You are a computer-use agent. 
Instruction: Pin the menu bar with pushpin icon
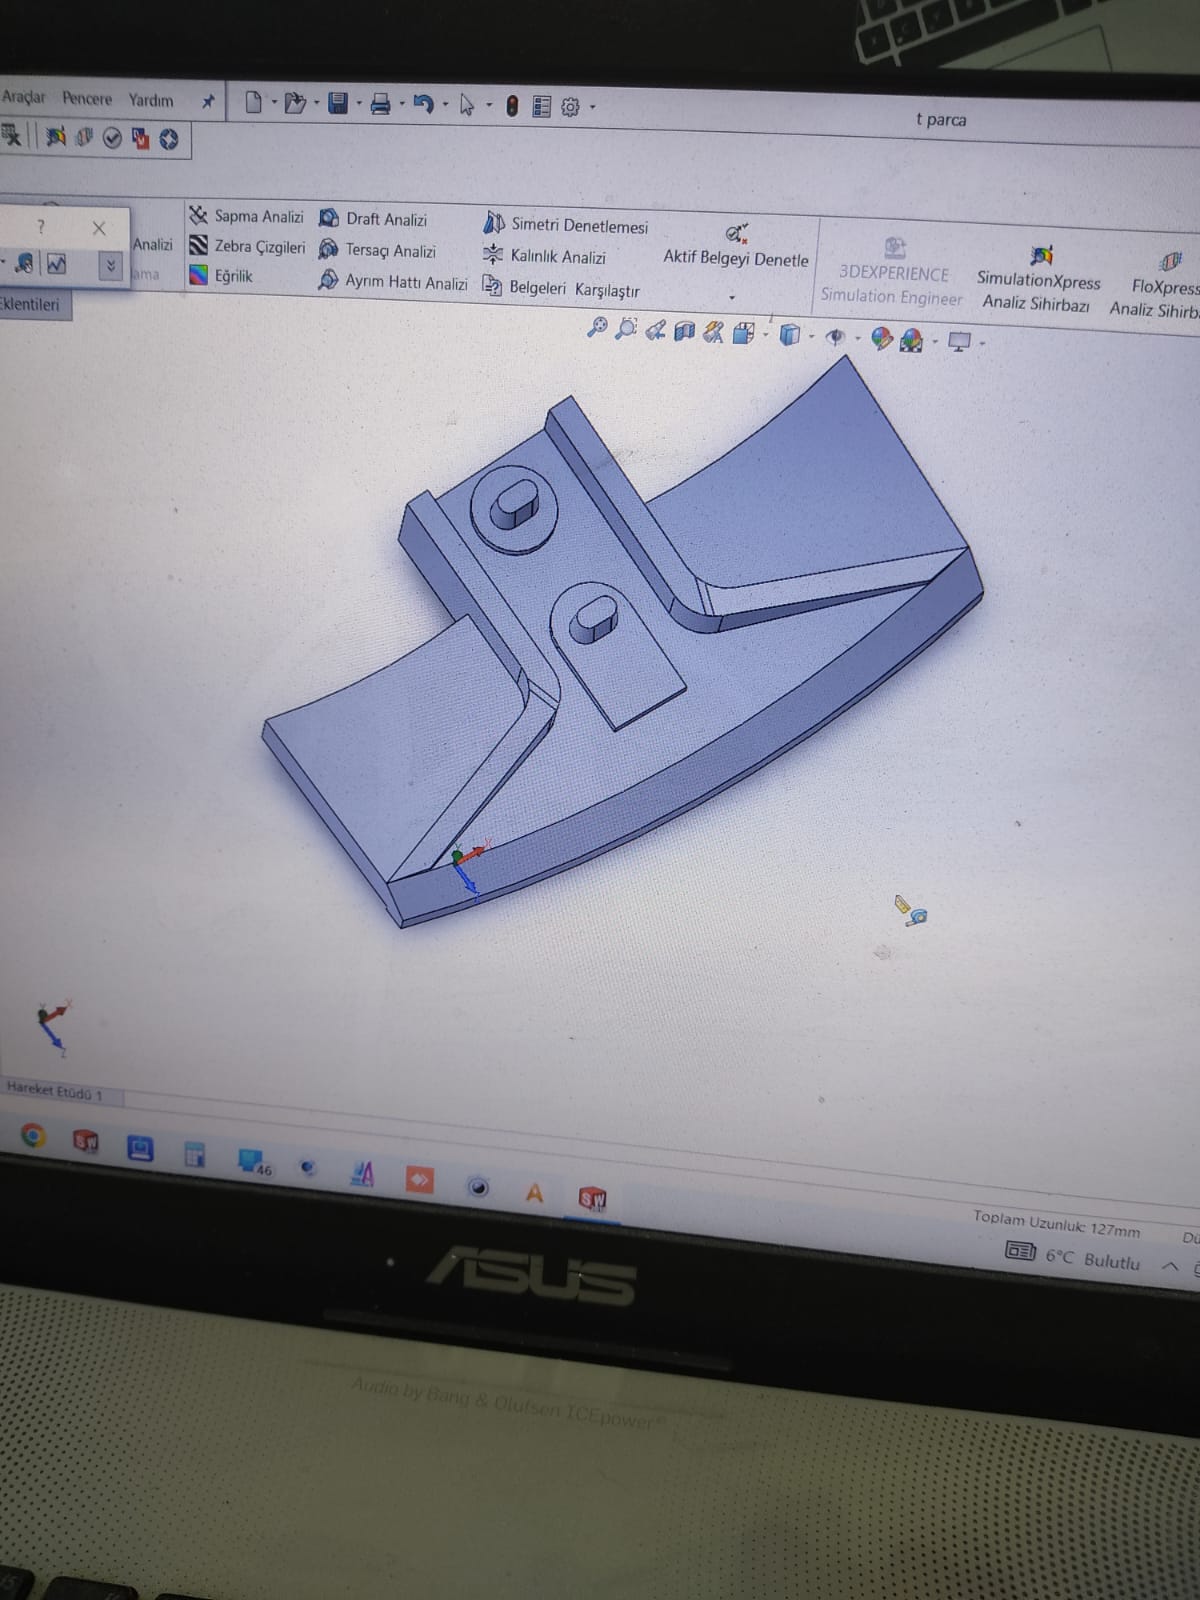click(x=208, y=101)
